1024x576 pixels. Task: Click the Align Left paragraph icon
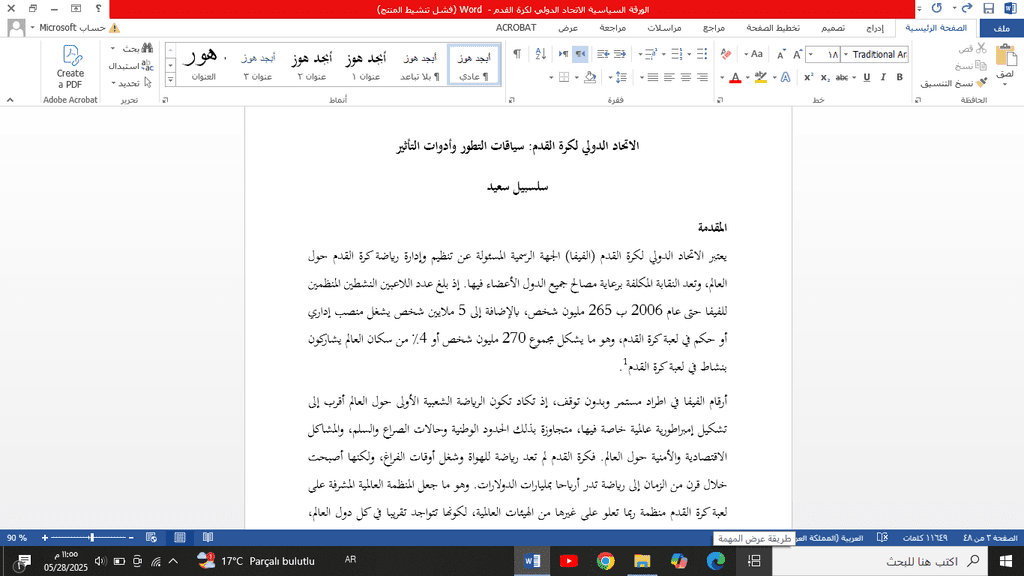[x=669, y=77]
